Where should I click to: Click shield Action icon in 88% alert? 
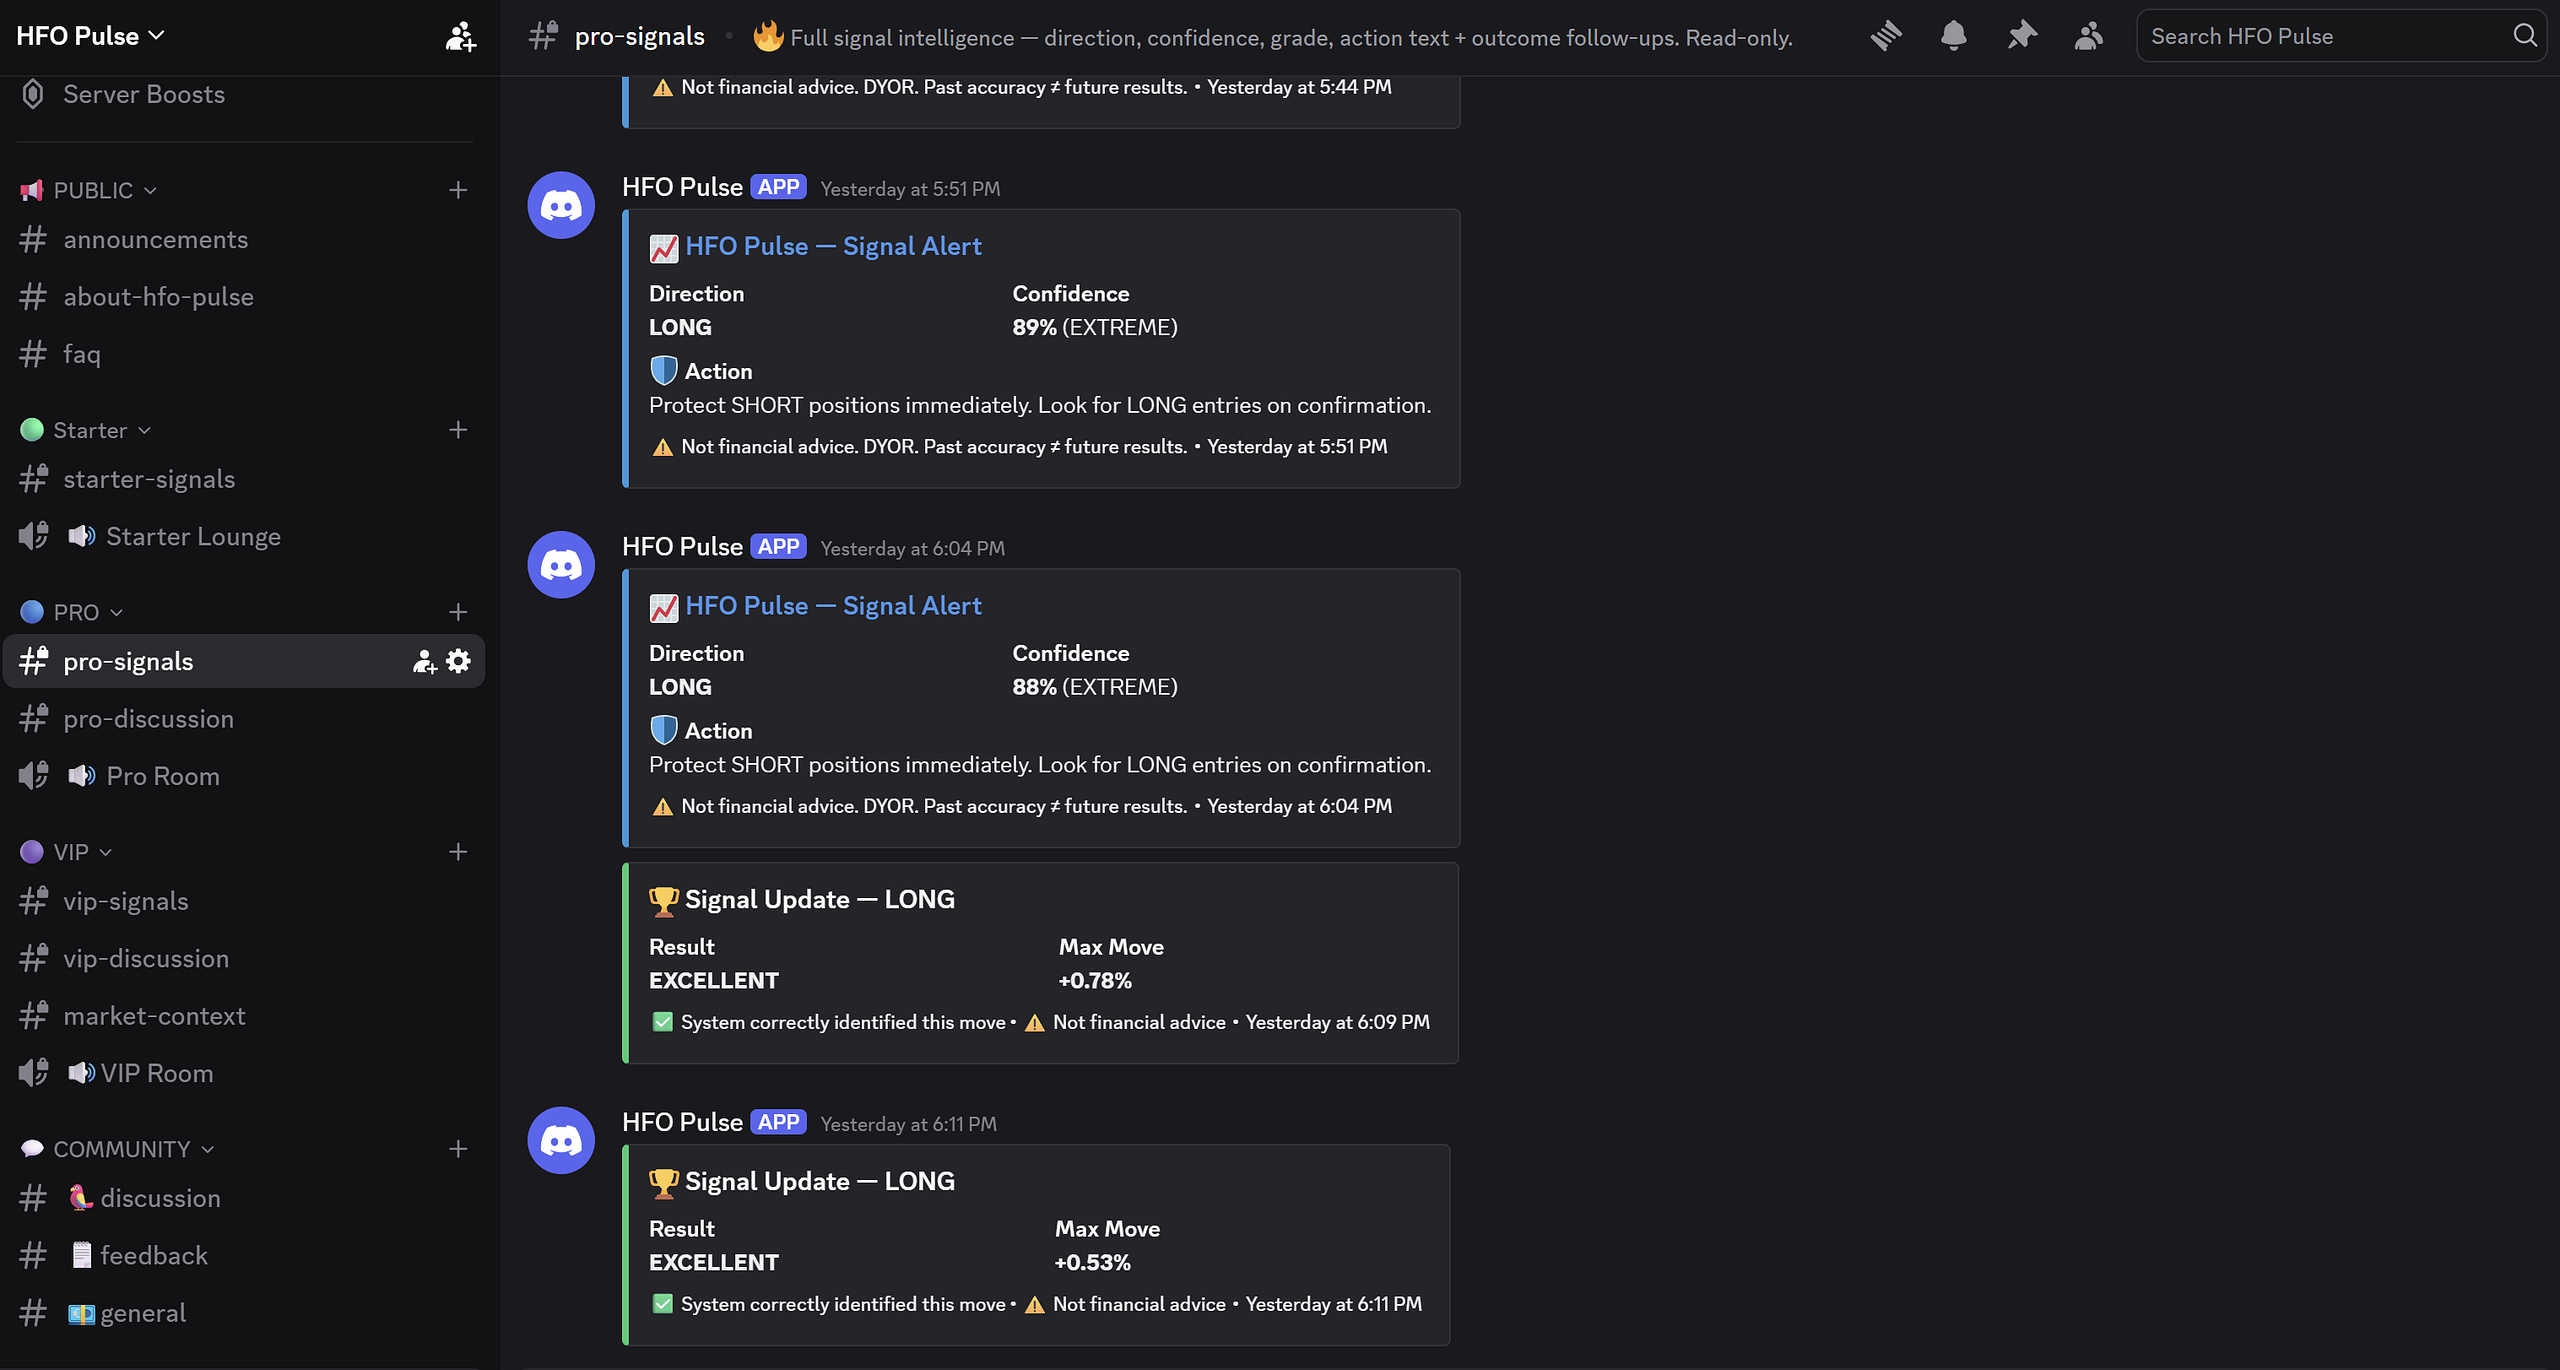click(x=663, y=731)
